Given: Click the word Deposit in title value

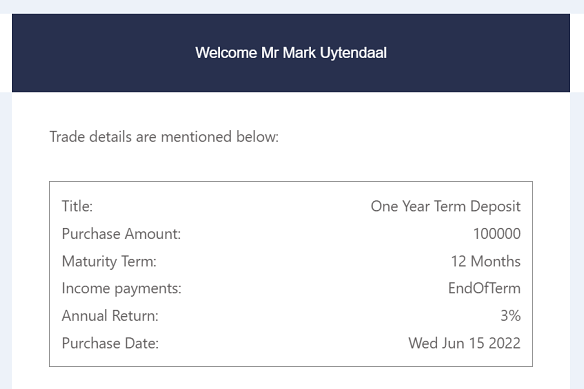Looking at the screenshot, I should coord(495,206).
